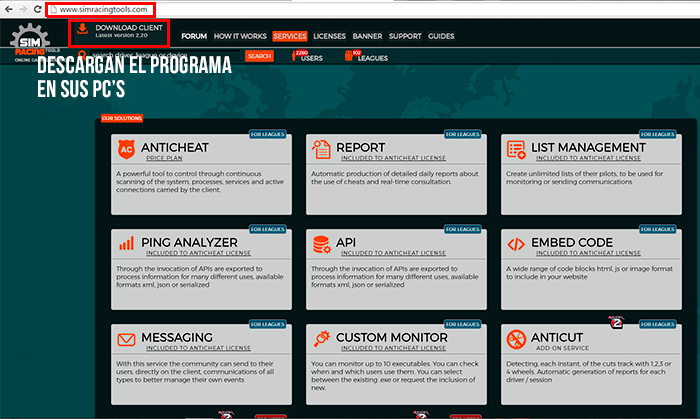Click the Anticut tools icon
700x419 pixels.
click(517, 337)
